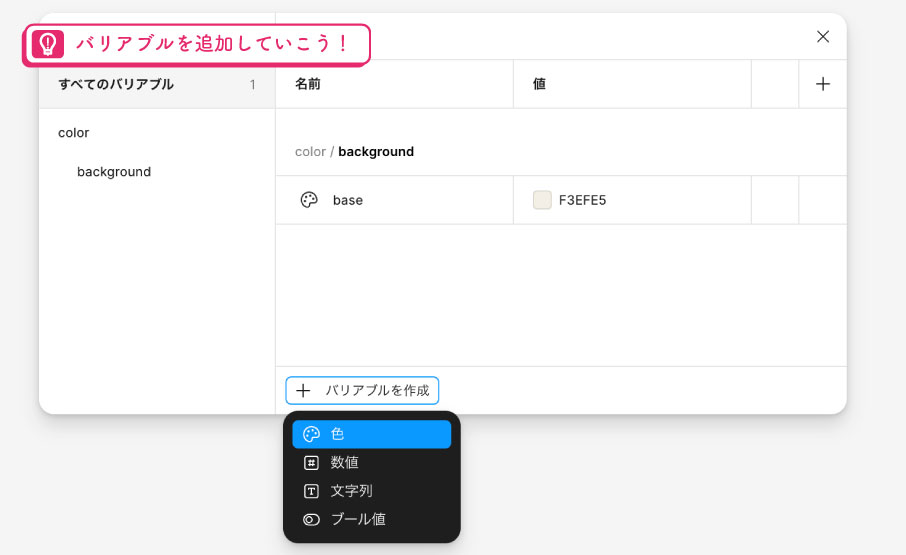Click the color / background group heading
Viewport: 906px width, 555px height.
coord(354,151)
